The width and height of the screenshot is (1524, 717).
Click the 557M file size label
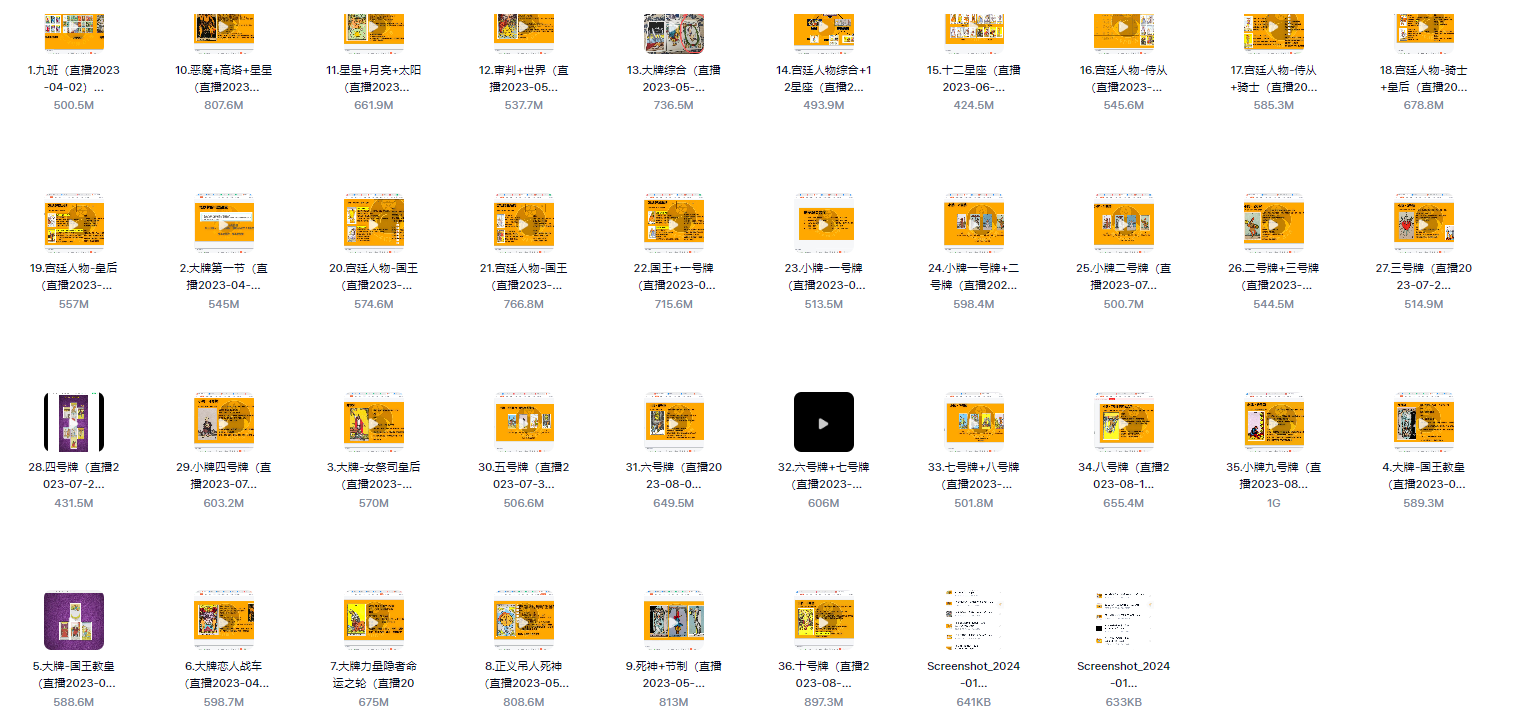74,304
